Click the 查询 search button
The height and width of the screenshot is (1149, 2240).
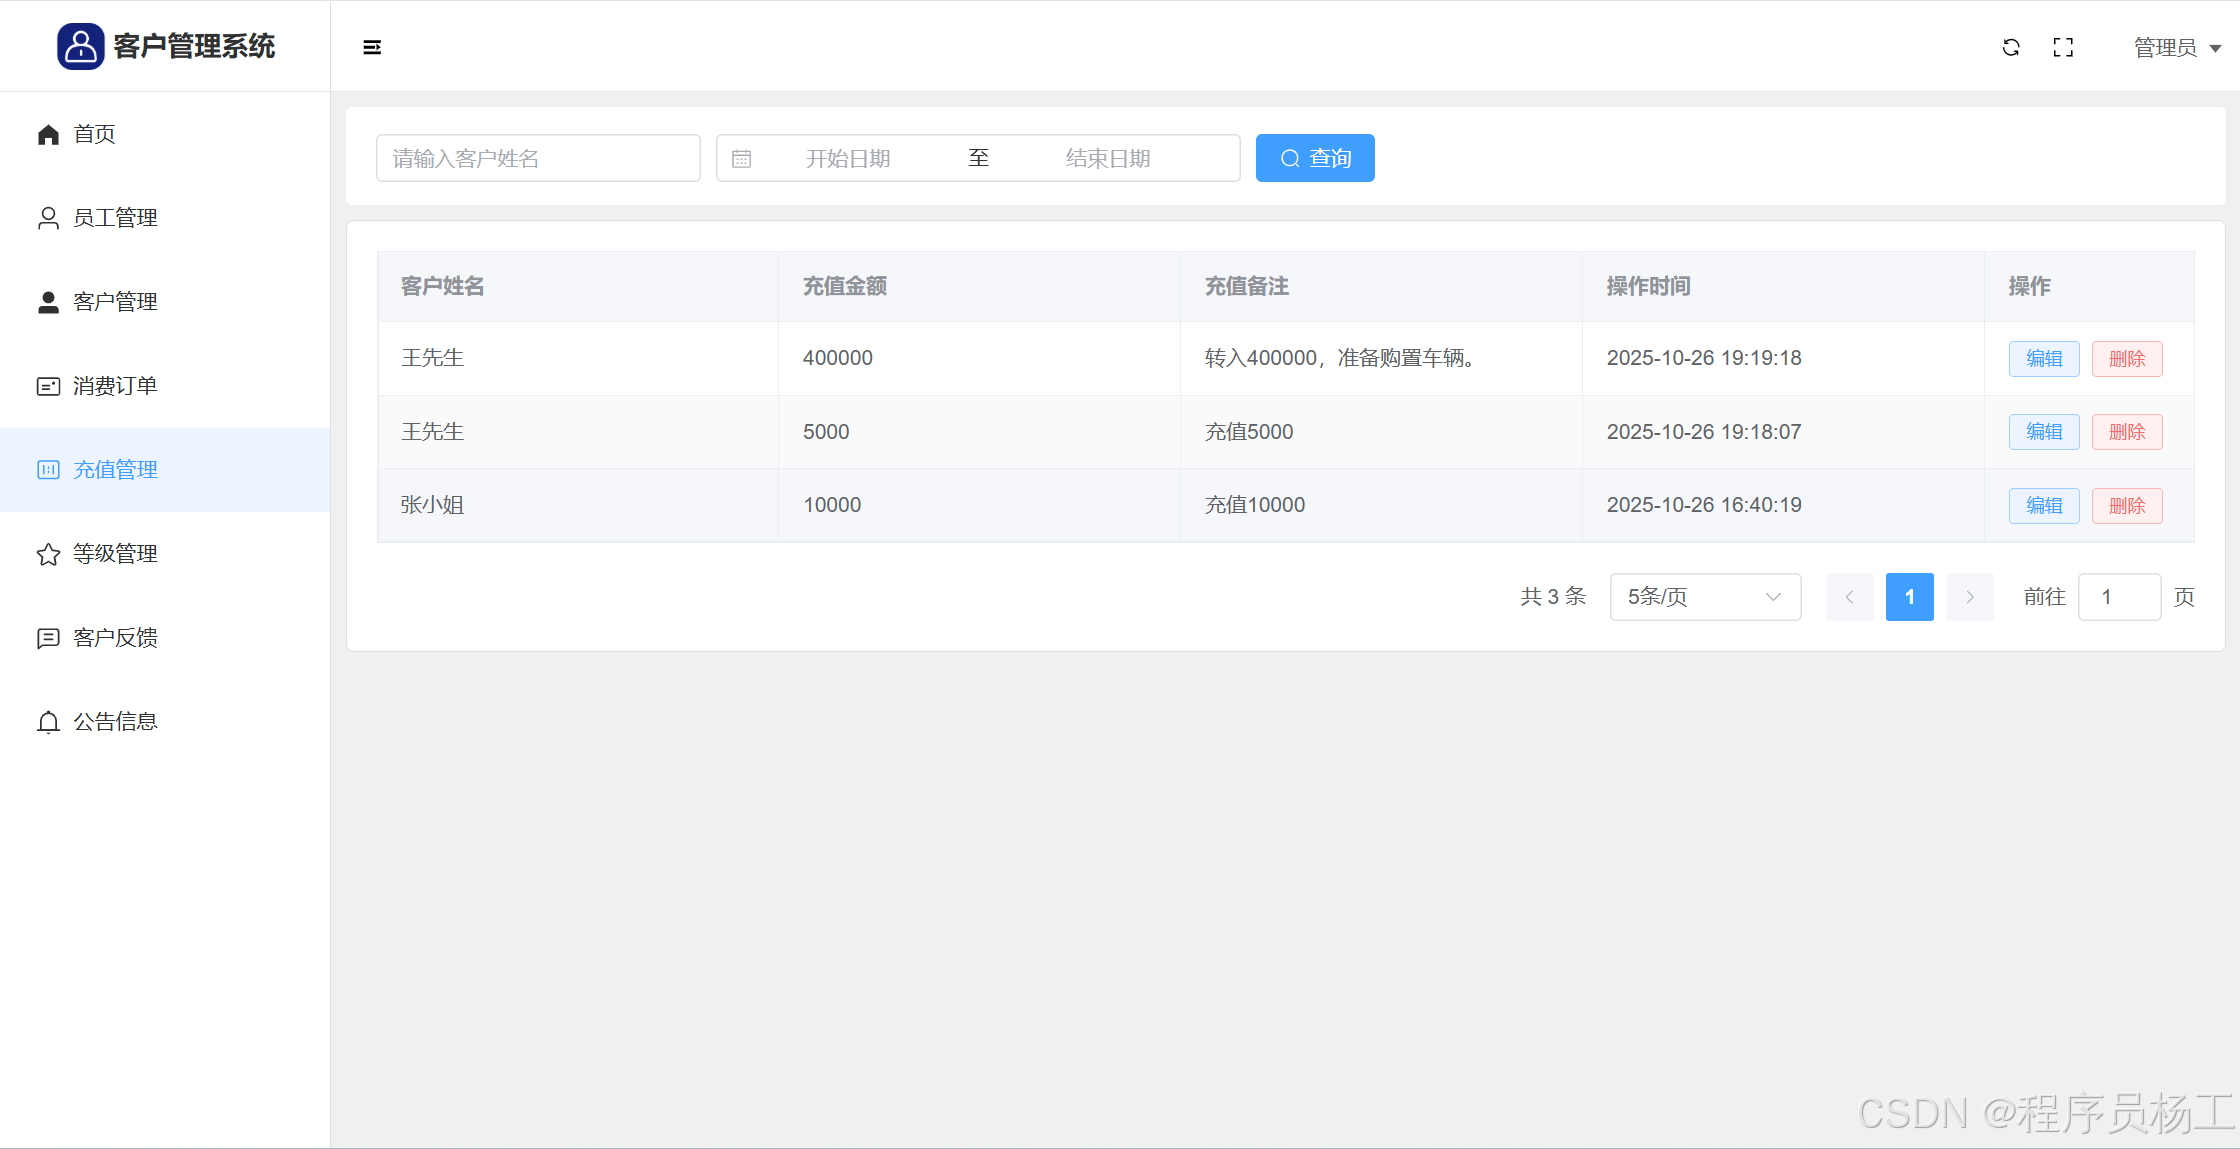click(x=1315, y=158)
